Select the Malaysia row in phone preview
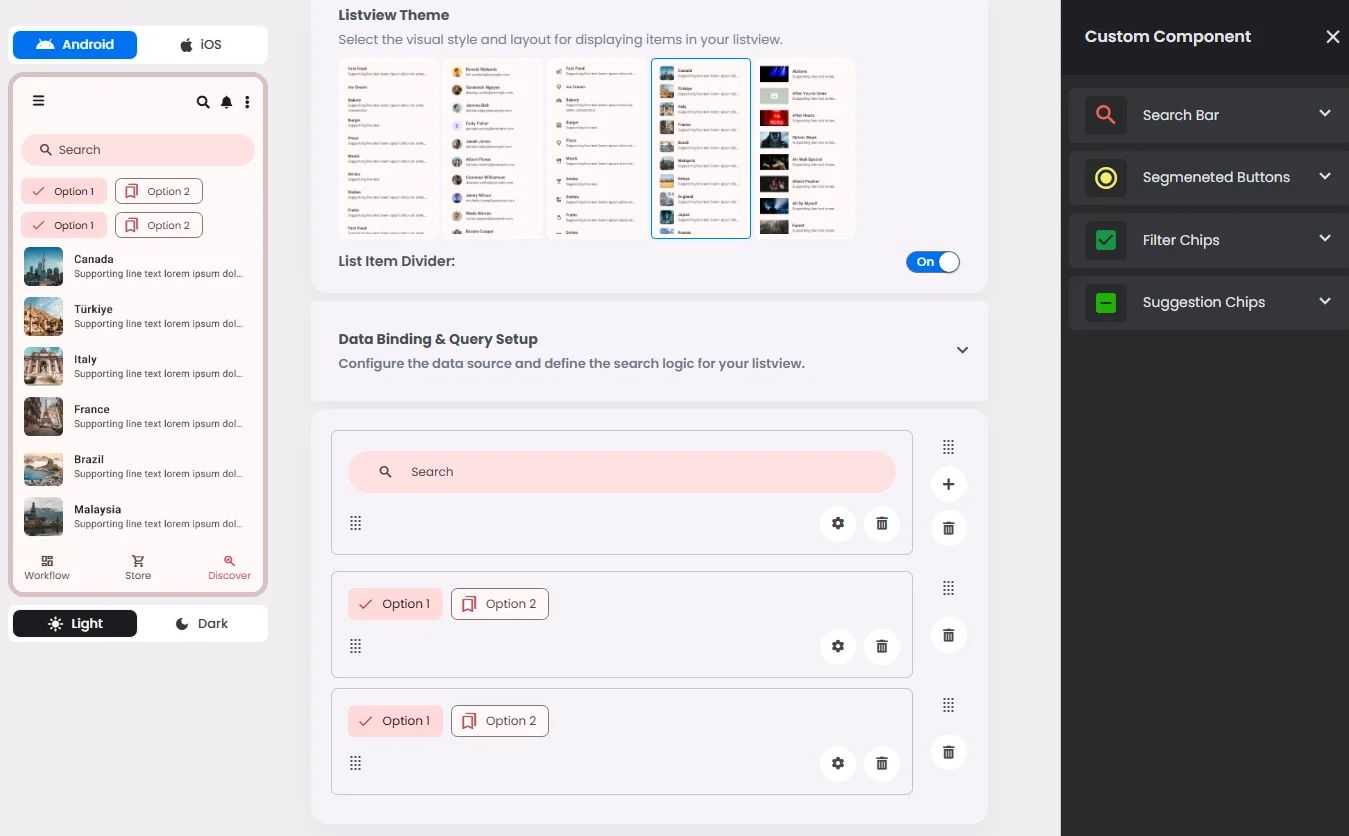This screenshot has width=1349, height=836. pyautogui.click(x=138, y=517)
